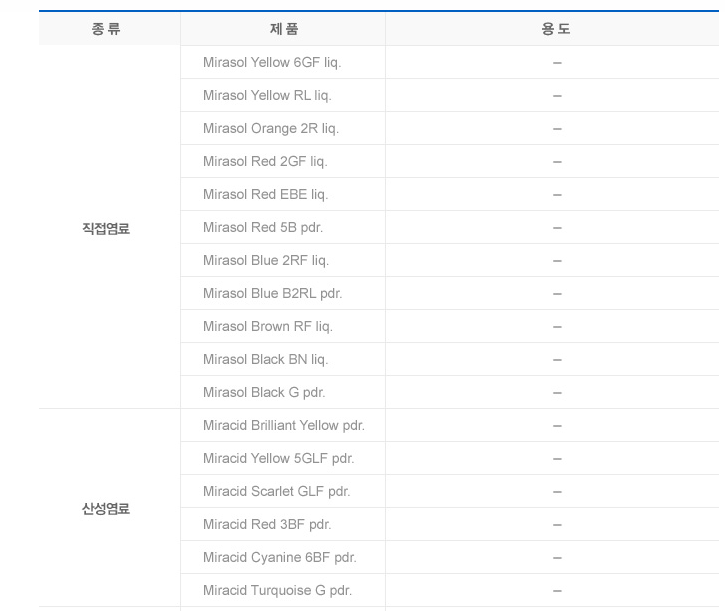The height and width of the screenshot is (611, 725).
Task: Click Miracid Cyanine 6BF pdr. entry
Action: point(279,557)
